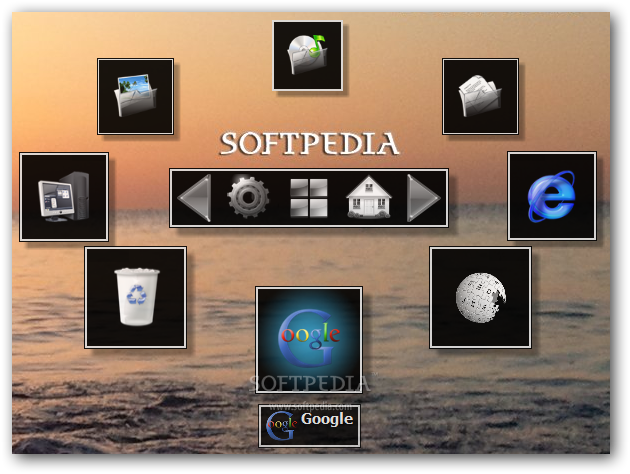Launch the My Computer tile
630x474 pixels.
tap(64, 197)
